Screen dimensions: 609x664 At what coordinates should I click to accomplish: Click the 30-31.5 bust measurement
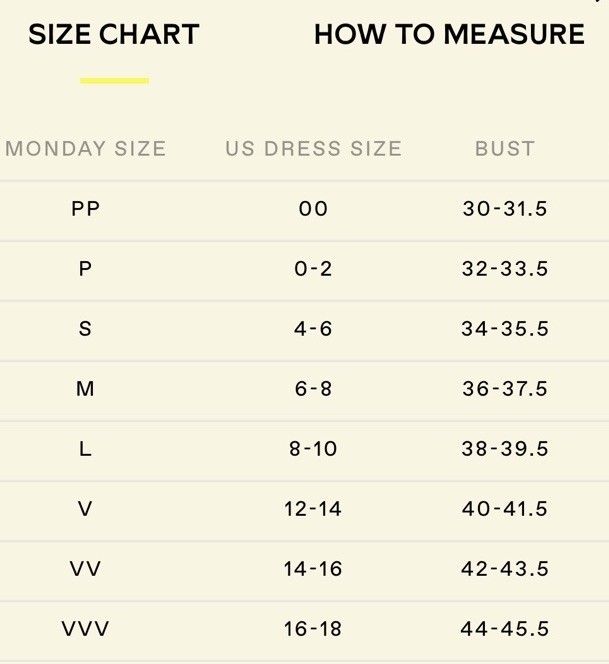[505, 209]
